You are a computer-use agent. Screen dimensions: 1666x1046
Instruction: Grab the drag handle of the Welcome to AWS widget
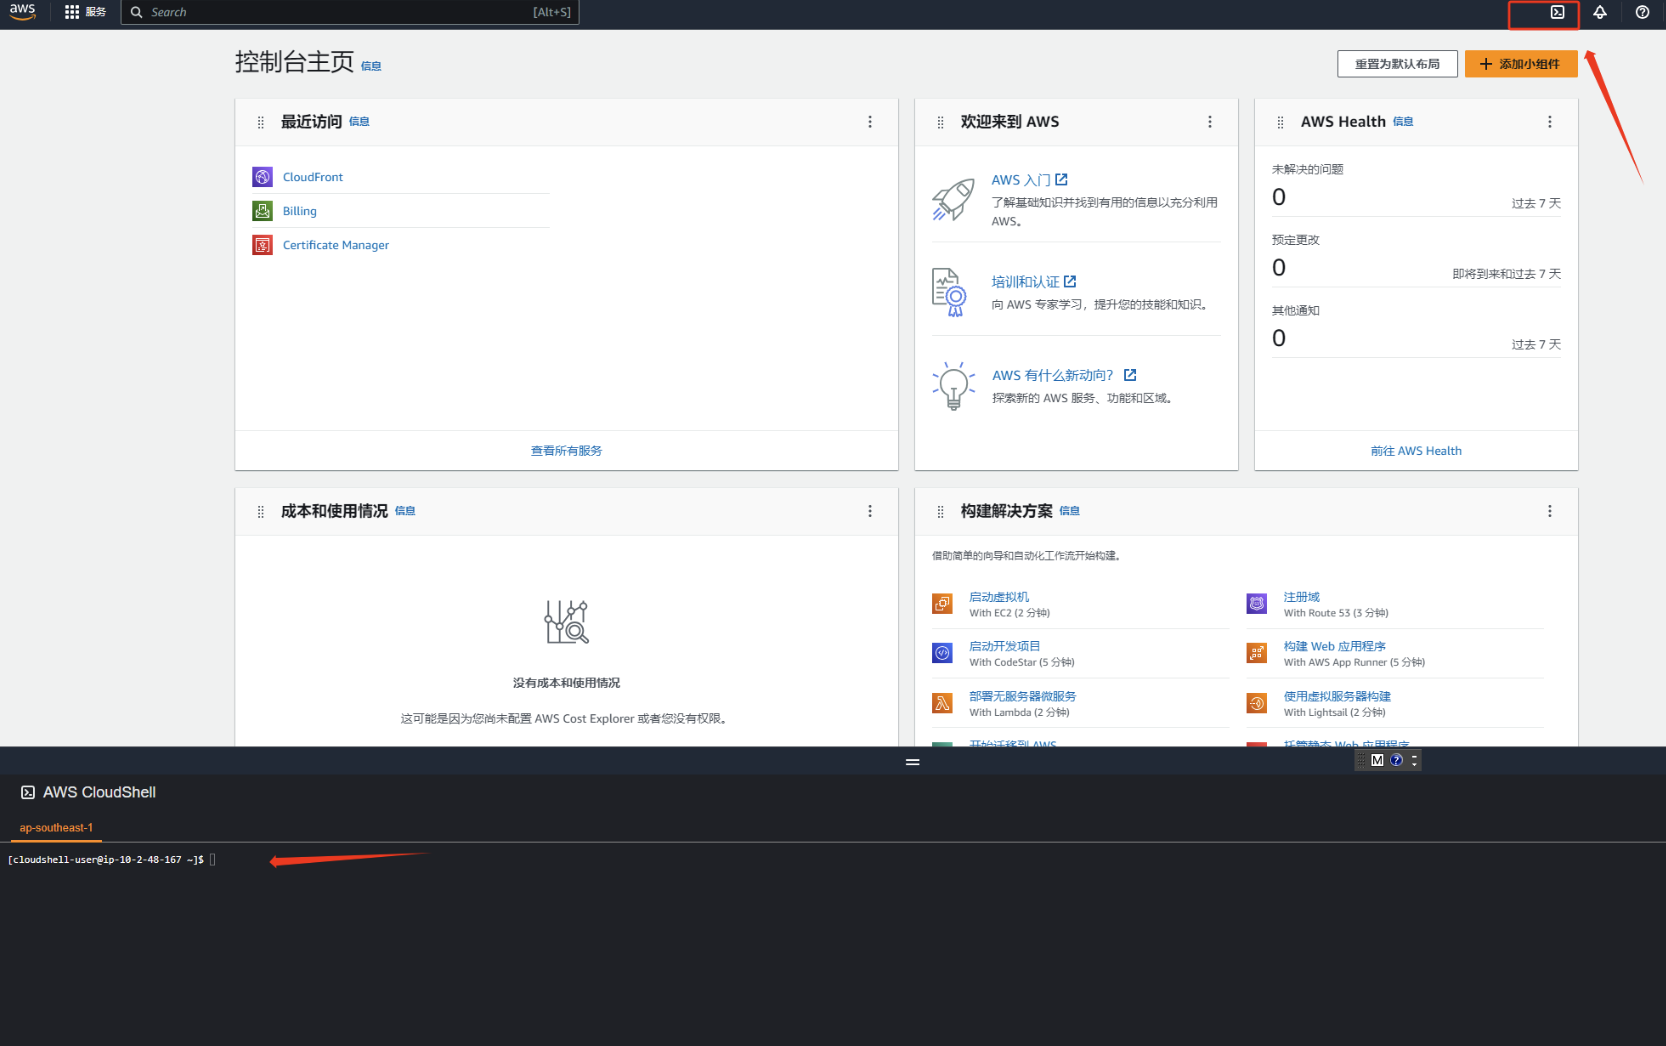940,122
